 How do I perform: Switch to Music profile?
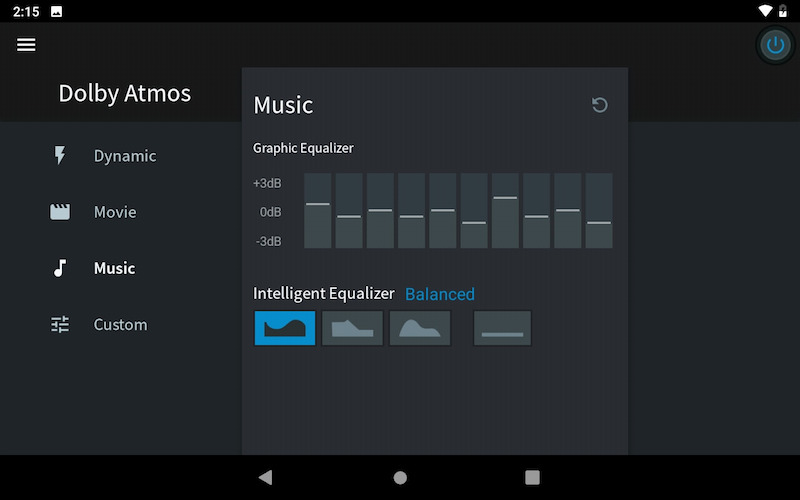tap(114, 268)
